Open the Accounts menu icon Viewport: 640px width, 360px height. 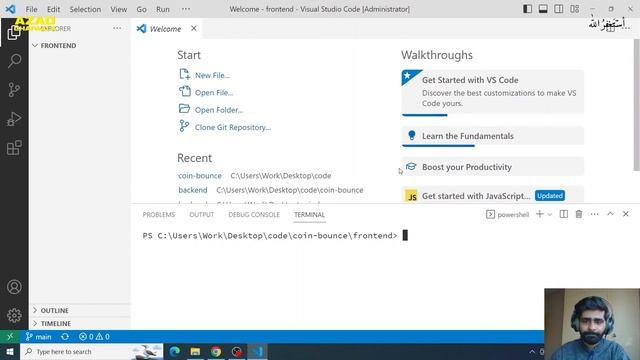pyautogui.click(x=14, y=287)
